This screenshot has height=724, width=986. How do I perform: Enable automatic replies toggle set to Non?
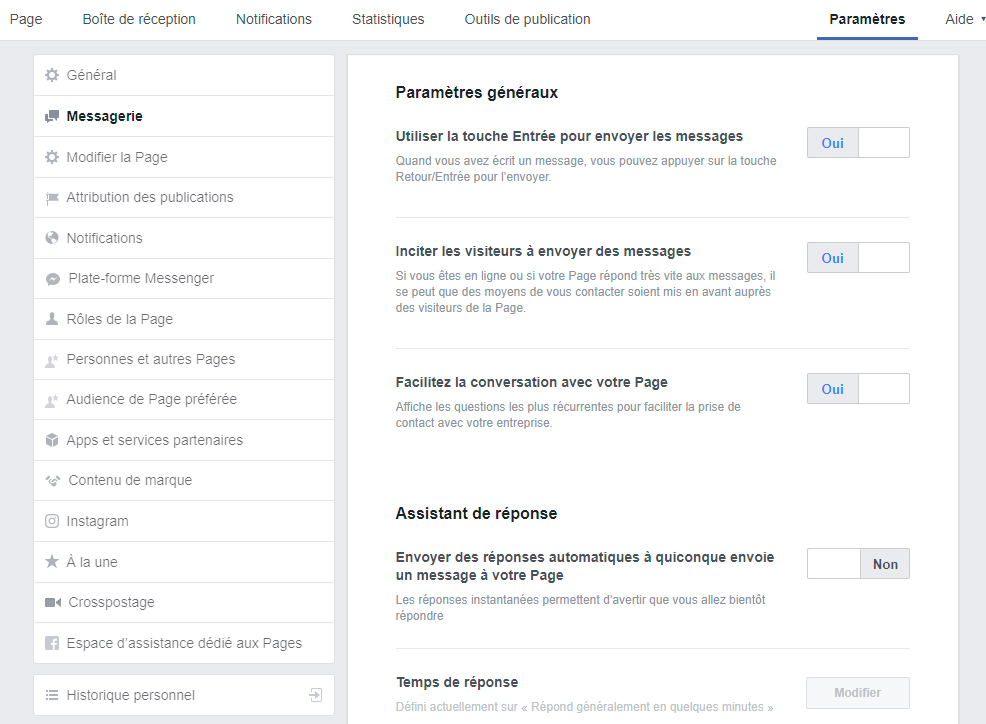tap(858, 564)
